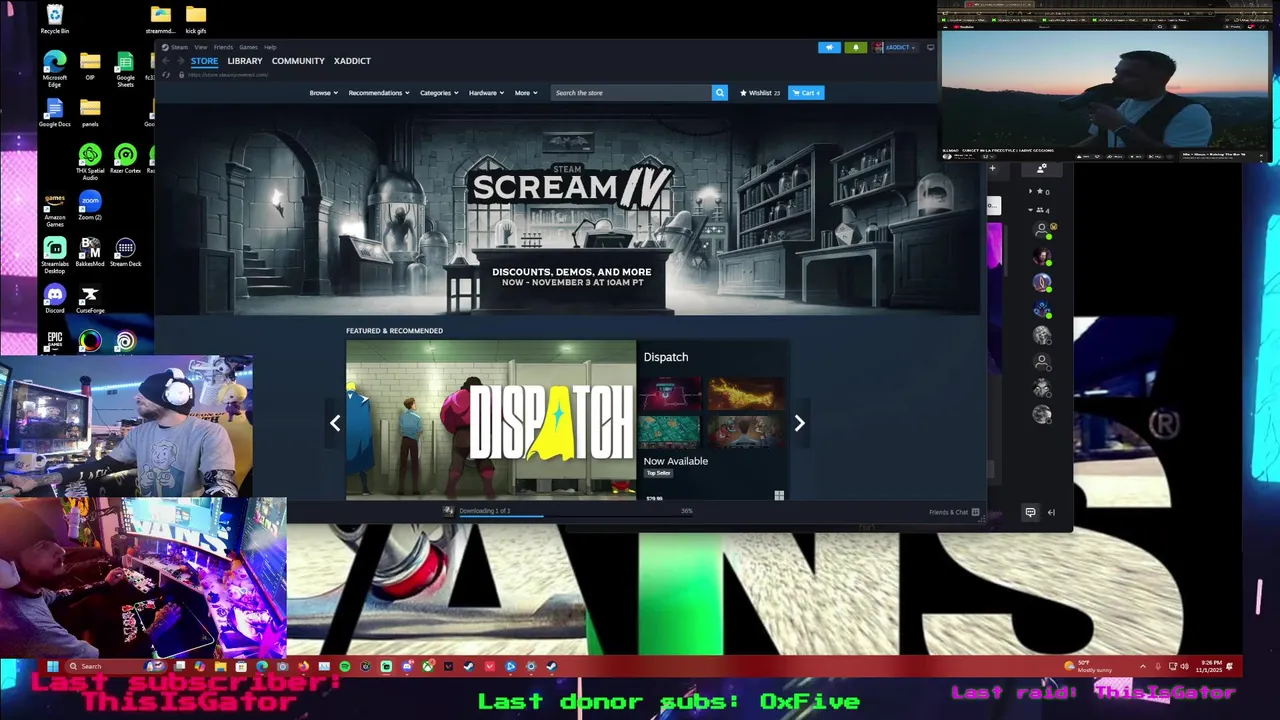Screen dimensions: 1280x720
Task: Open the kick gifs desktop folder
Action: pyautogui.click(x=195, y=19)
